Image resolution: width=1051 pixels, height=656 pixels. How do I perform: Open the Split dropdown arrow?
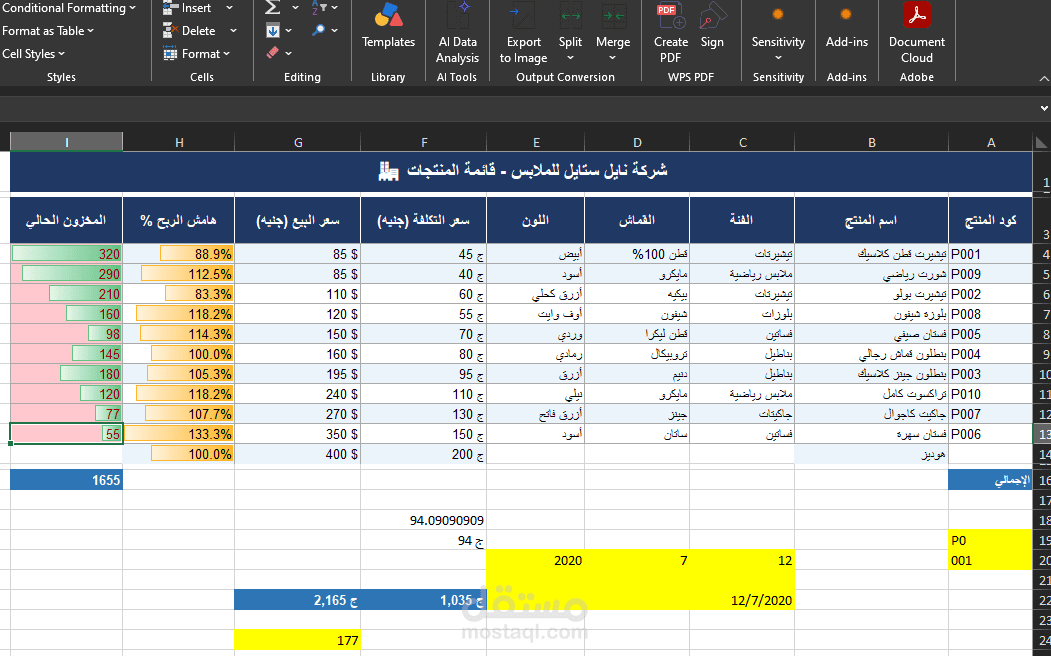[x=570, y=58]
